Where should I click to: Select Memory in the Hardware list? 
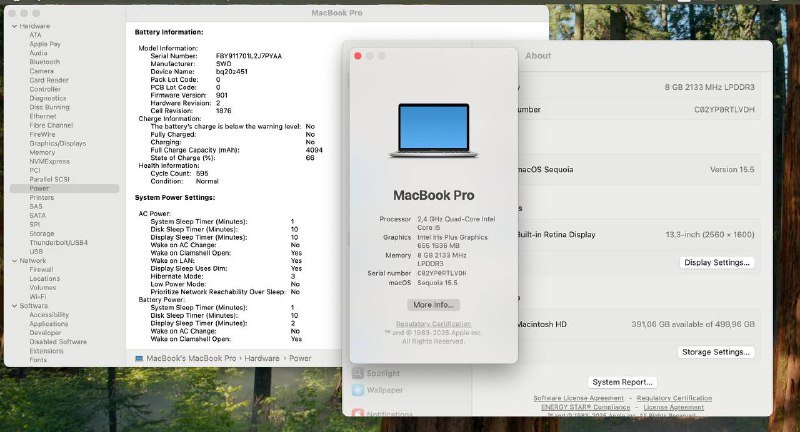(x=42, y=153)
